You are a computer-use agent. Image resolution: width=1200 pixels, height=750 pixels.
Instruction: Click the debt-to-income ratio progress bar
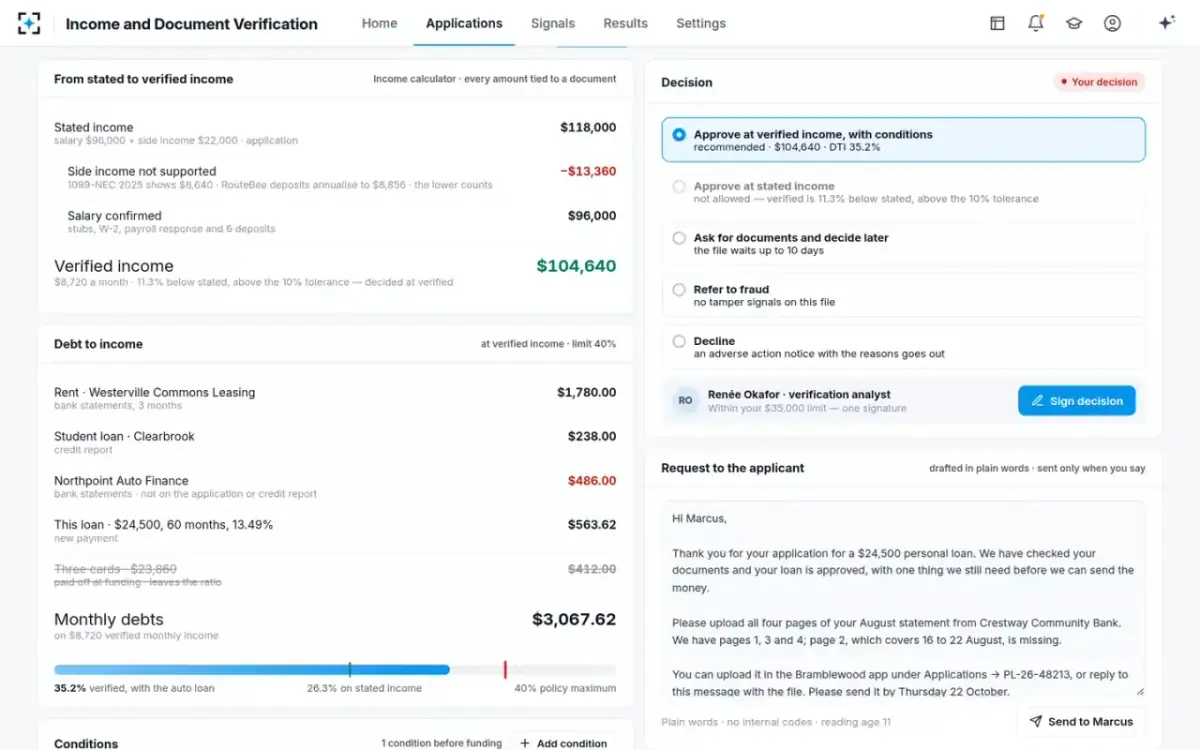pos(335,670)
